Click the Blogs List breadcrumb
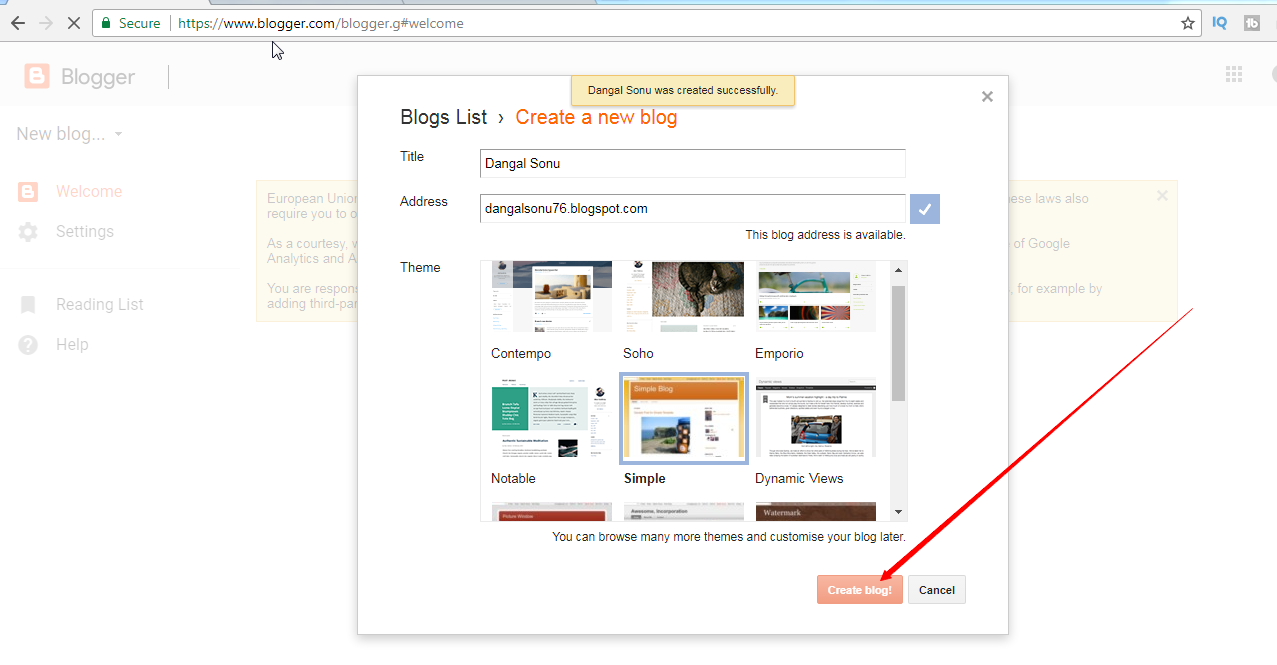The width and height of the screenshot is (1277, 665). [x=444, y=117]
